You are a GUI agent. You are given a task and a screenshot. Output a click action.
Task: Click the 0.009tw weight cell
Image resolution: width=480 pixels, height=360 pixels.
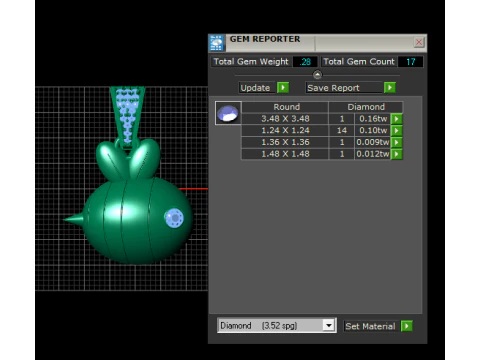click(x=373, y=142)
